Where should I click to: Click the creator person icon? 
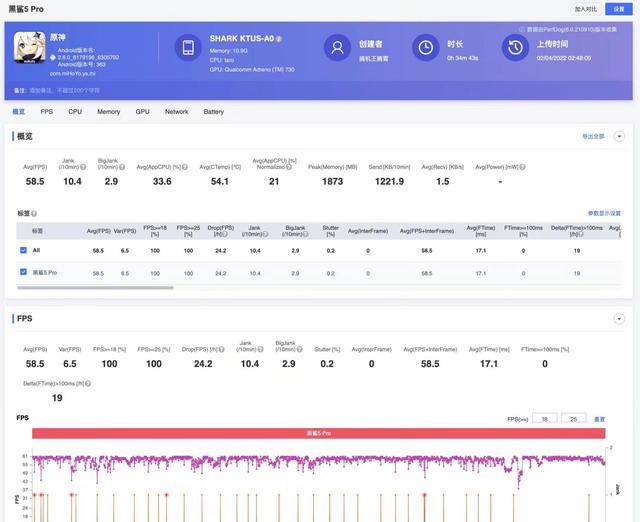pyautogui.click(x=337, y=47)
